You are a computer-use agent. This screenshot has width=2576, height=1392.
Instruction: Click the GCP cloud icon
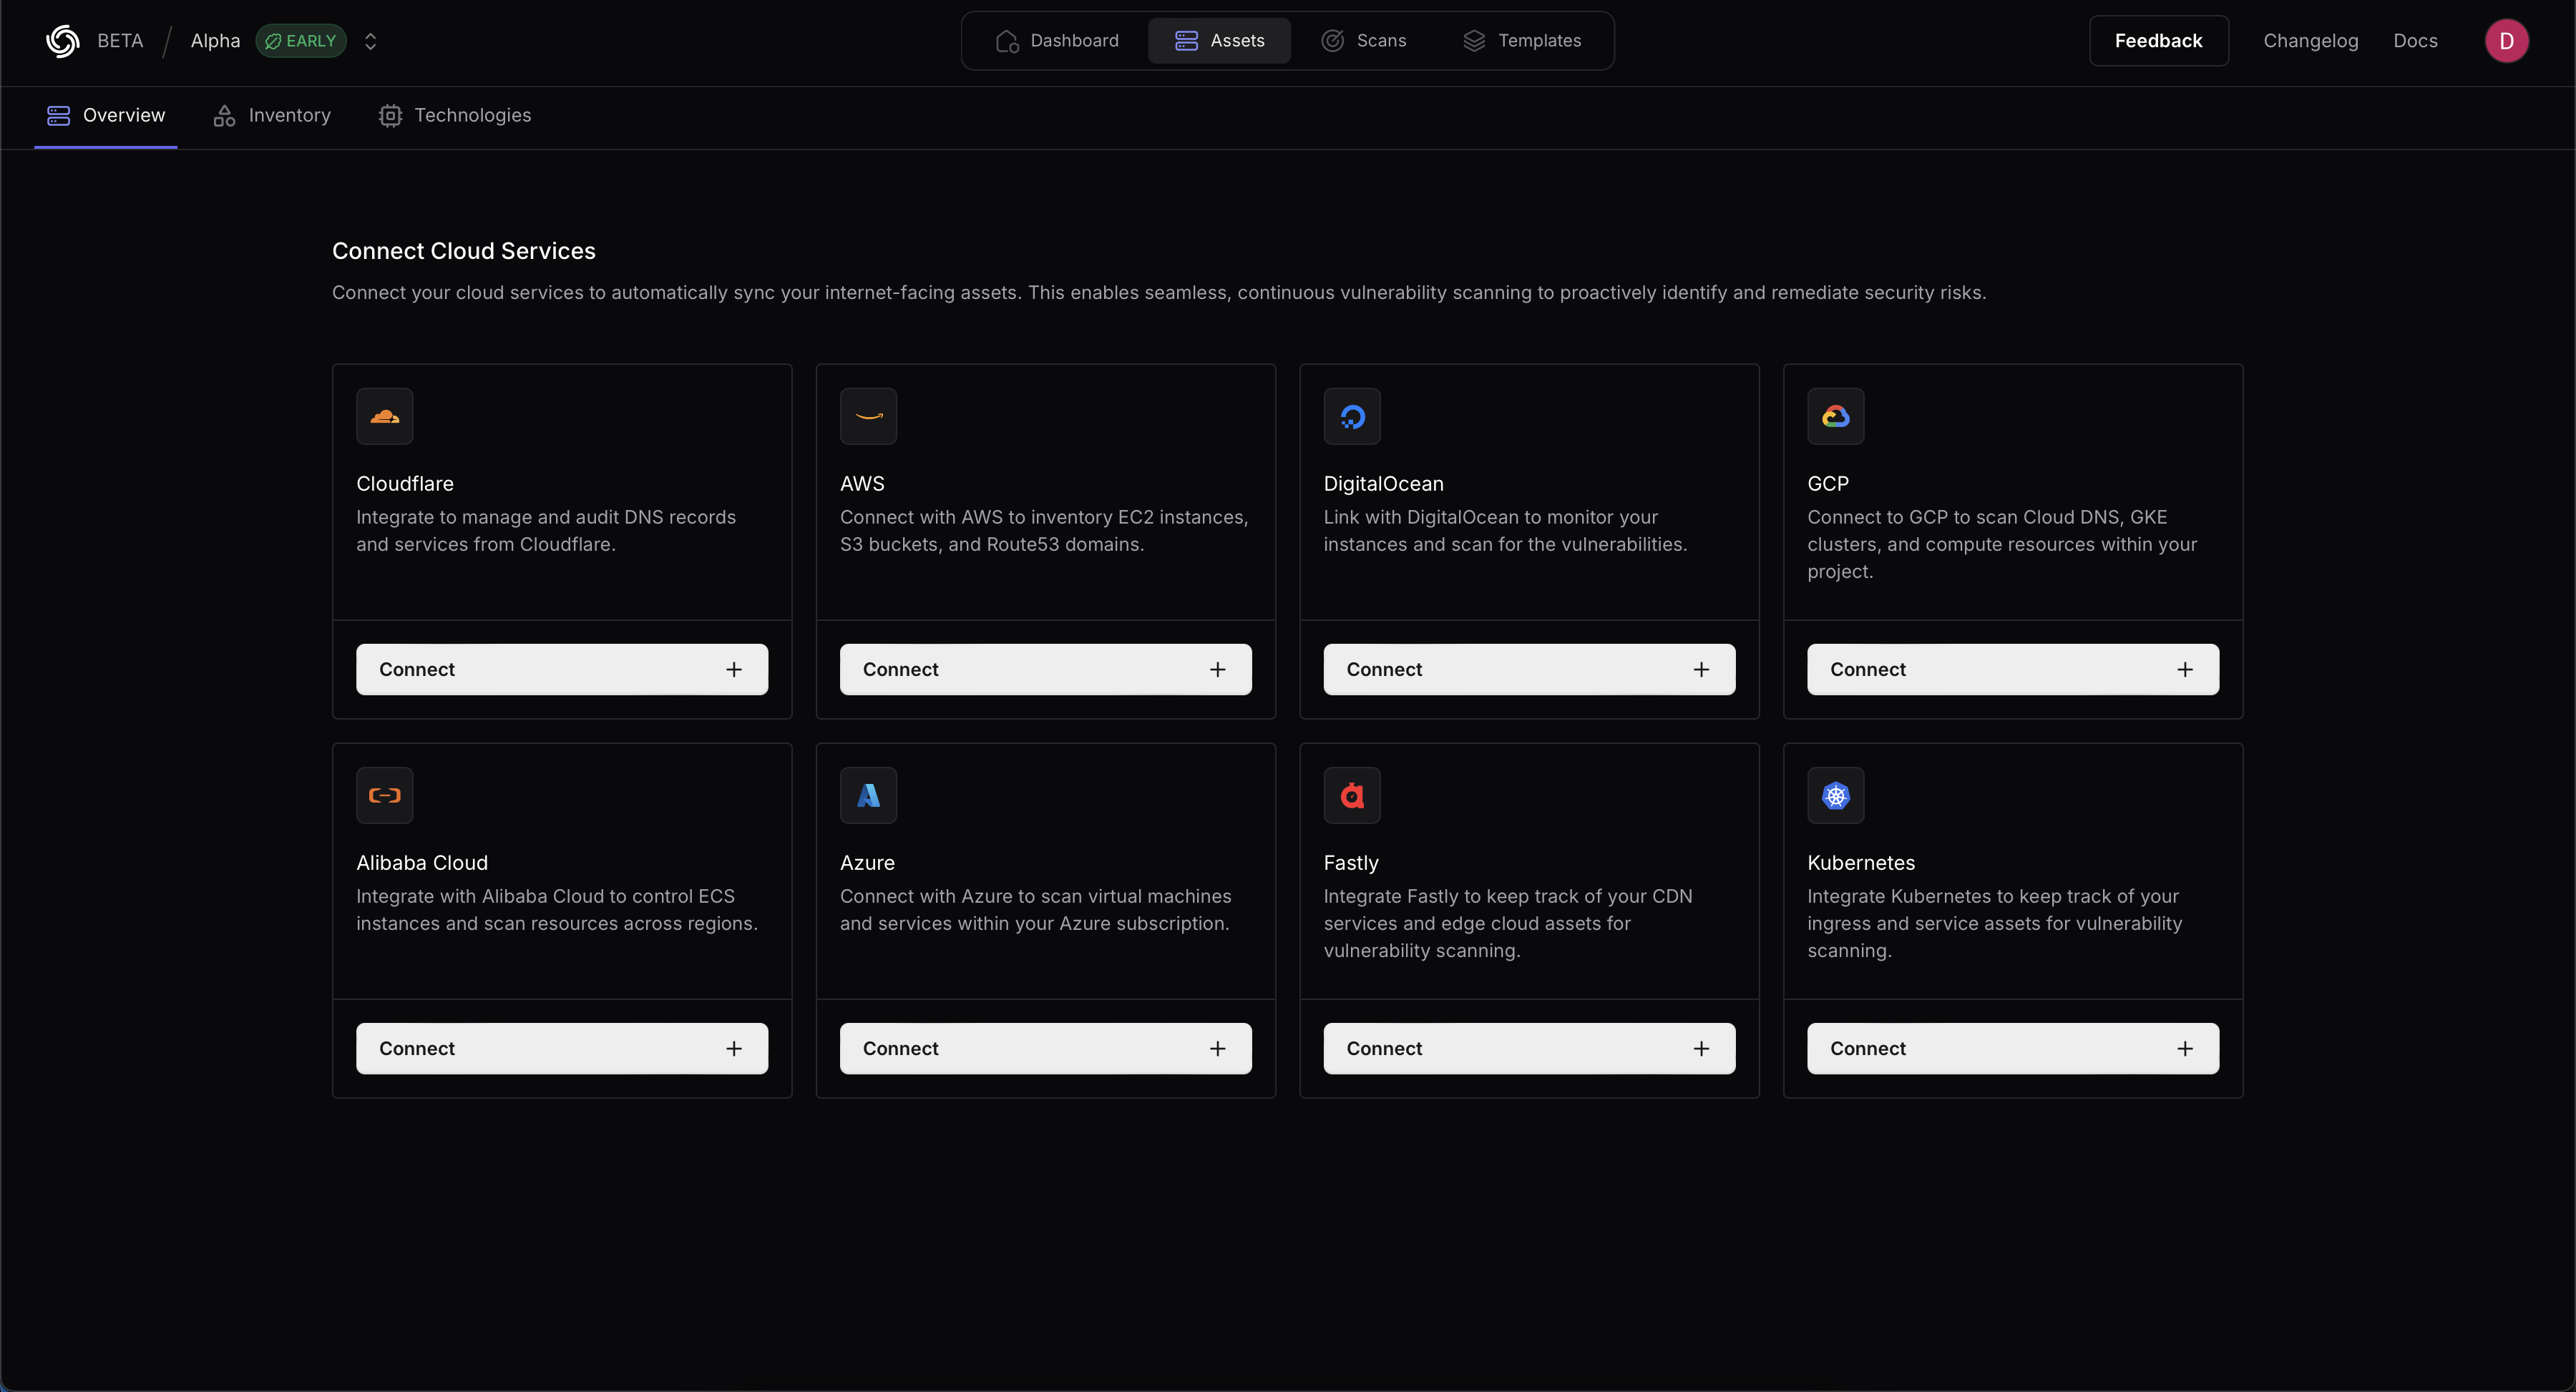tap(1835, 416)
